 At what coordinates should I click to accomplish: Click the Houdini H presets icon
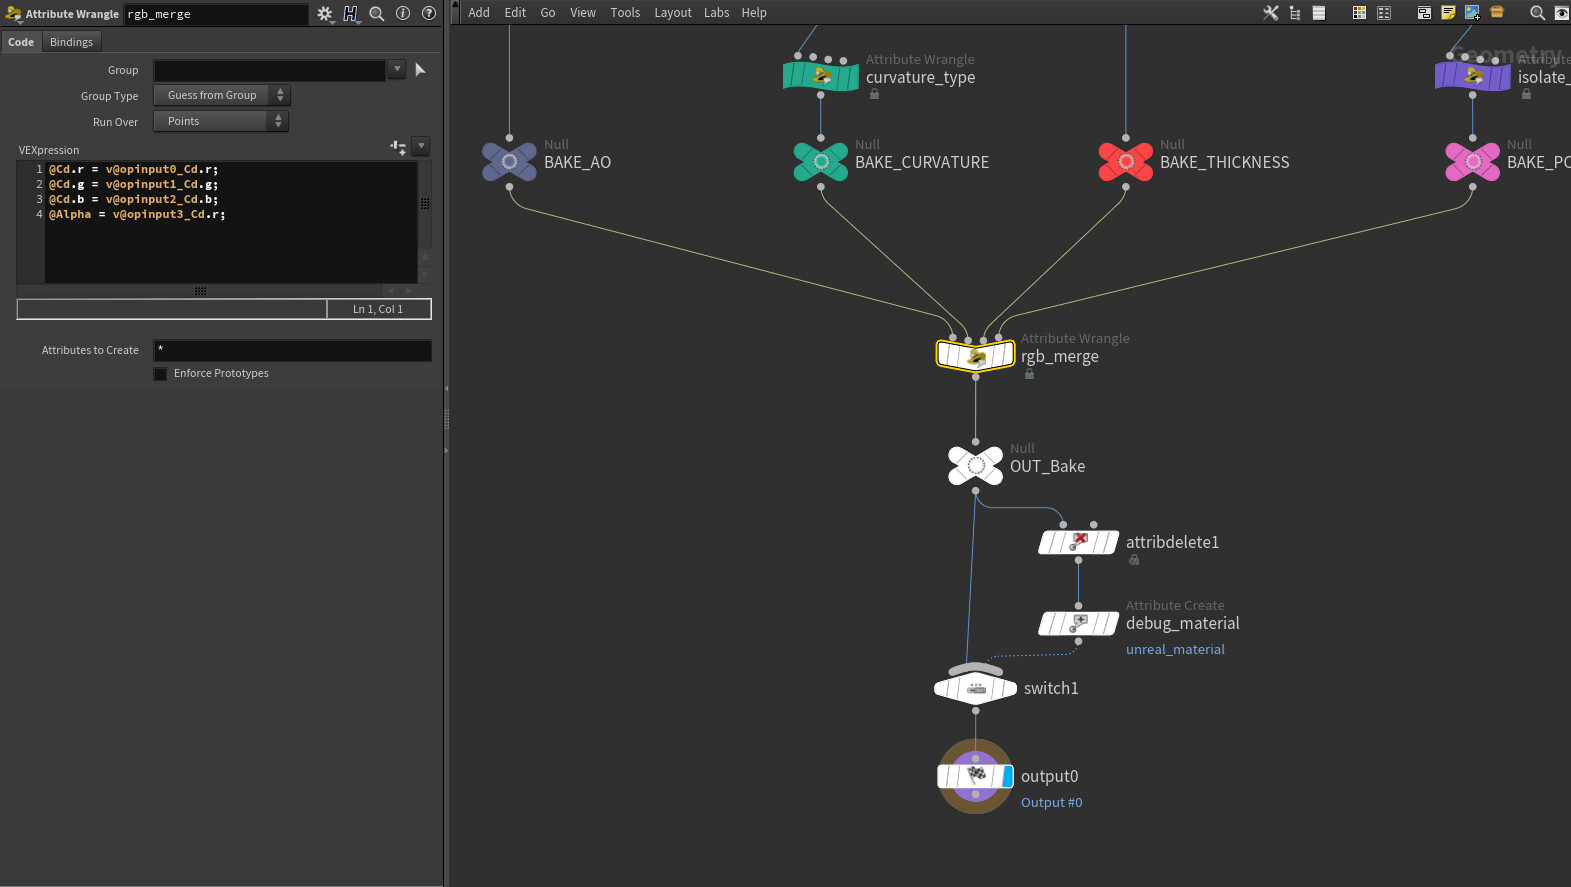[x=350, y=14]
